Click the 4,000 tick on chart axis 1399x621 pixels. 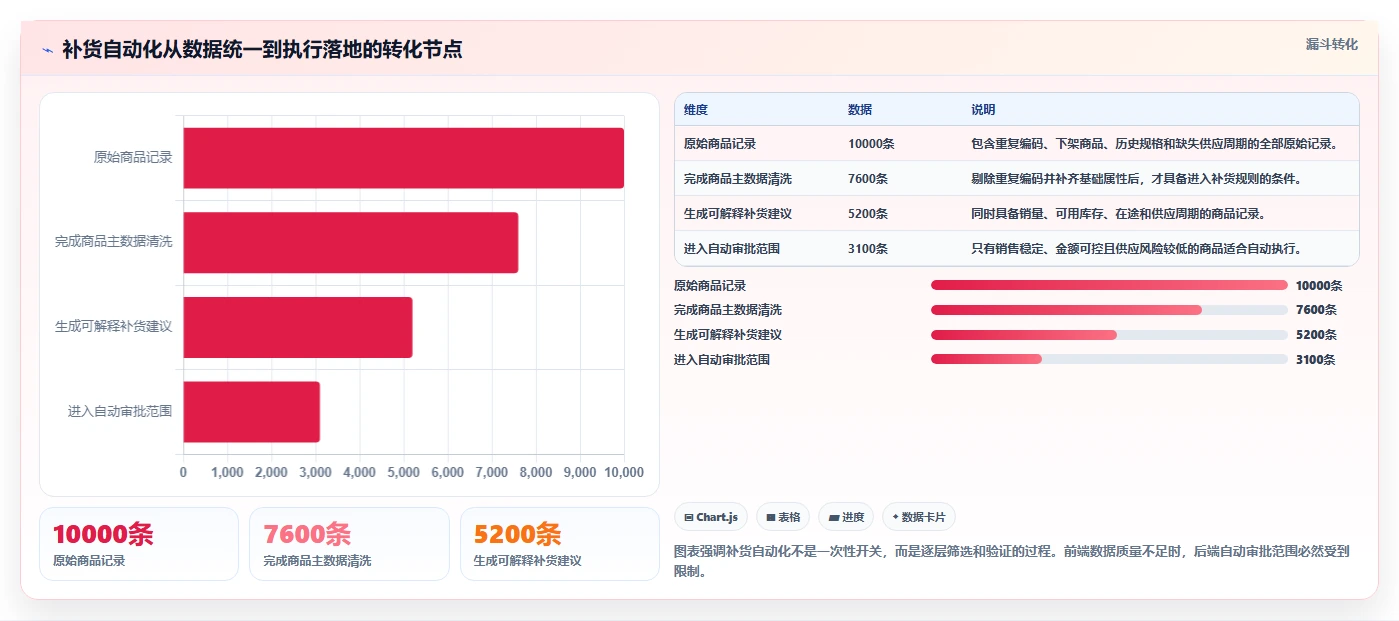pos(359,472)
